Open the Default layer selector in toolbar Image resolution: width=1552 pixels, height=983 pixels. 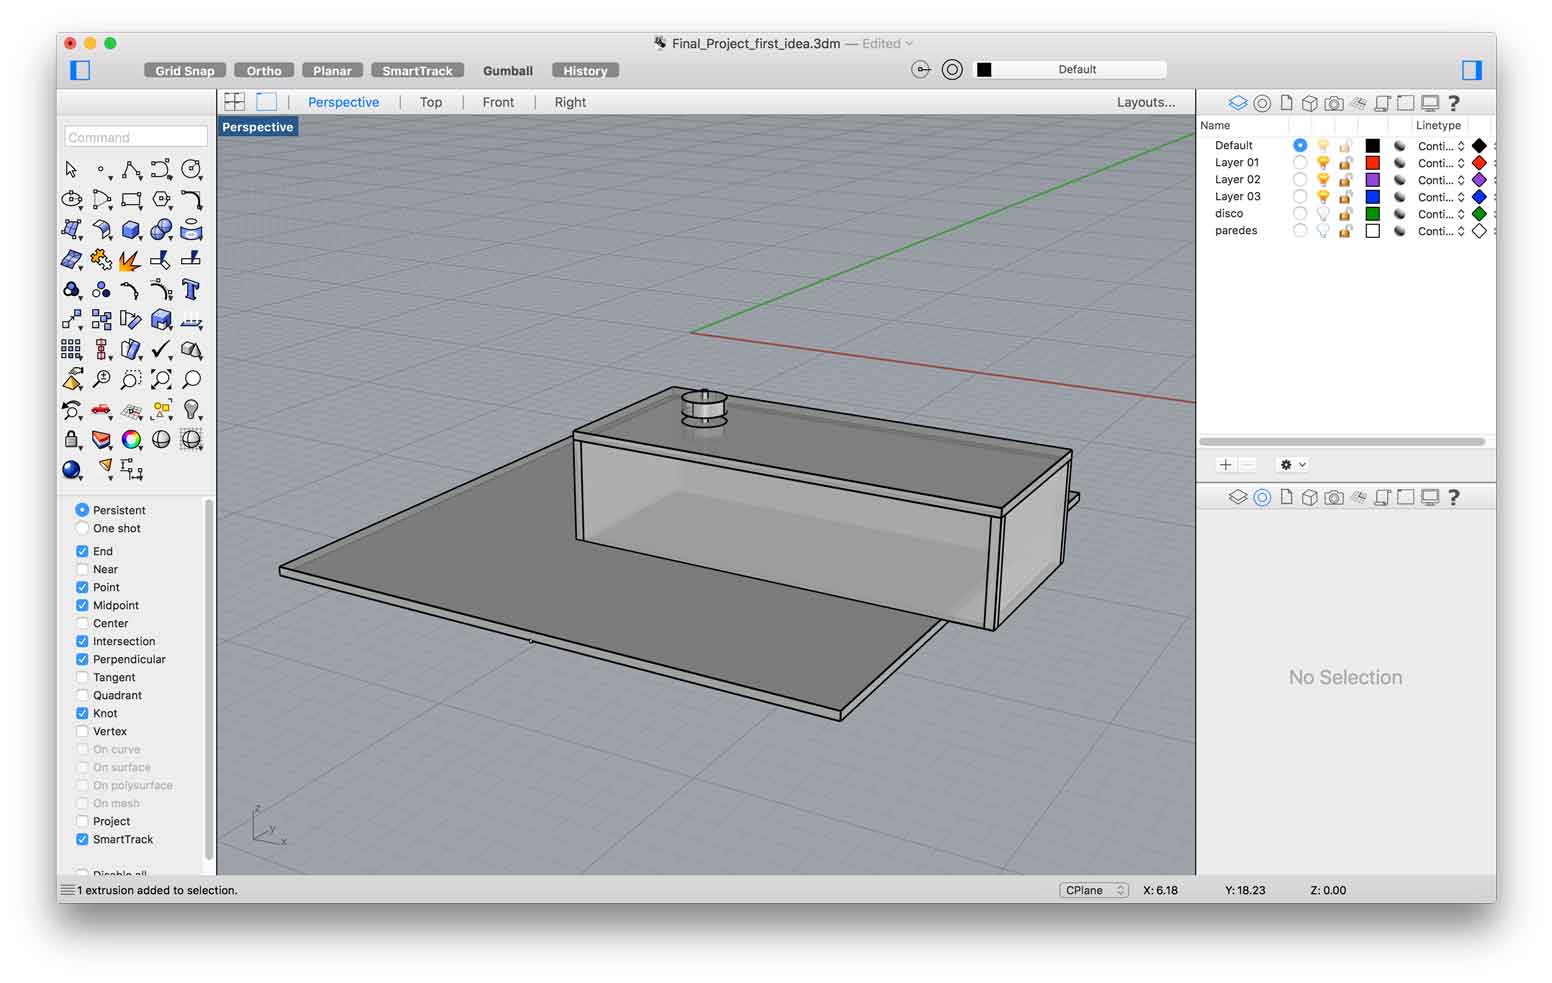tap(1070, 69)
